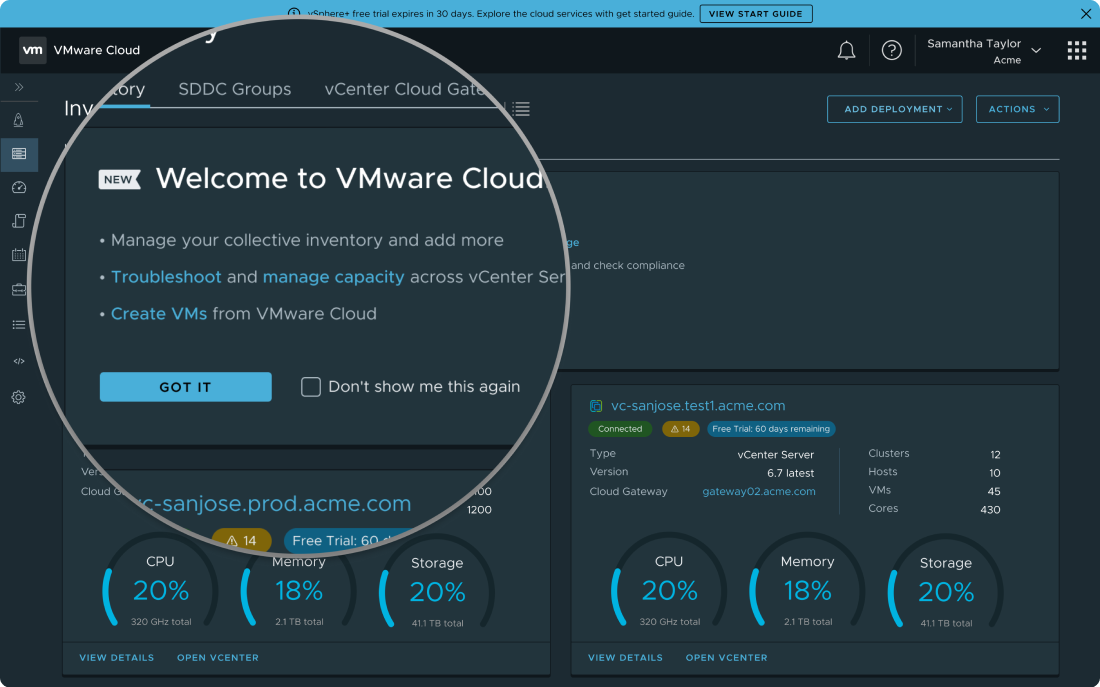Image resolution: width=1100 pixels, height=687 pixels.
Task: Click the magnified warning 14 badge
Action: click(x=241, y=540)
